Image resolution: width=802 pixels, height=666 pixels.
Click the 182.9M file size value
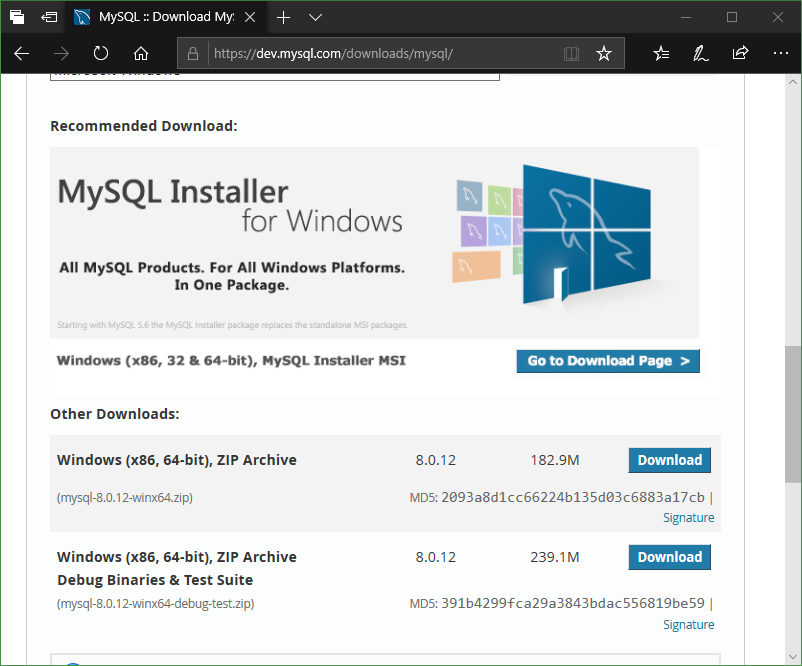click(555, 460)
